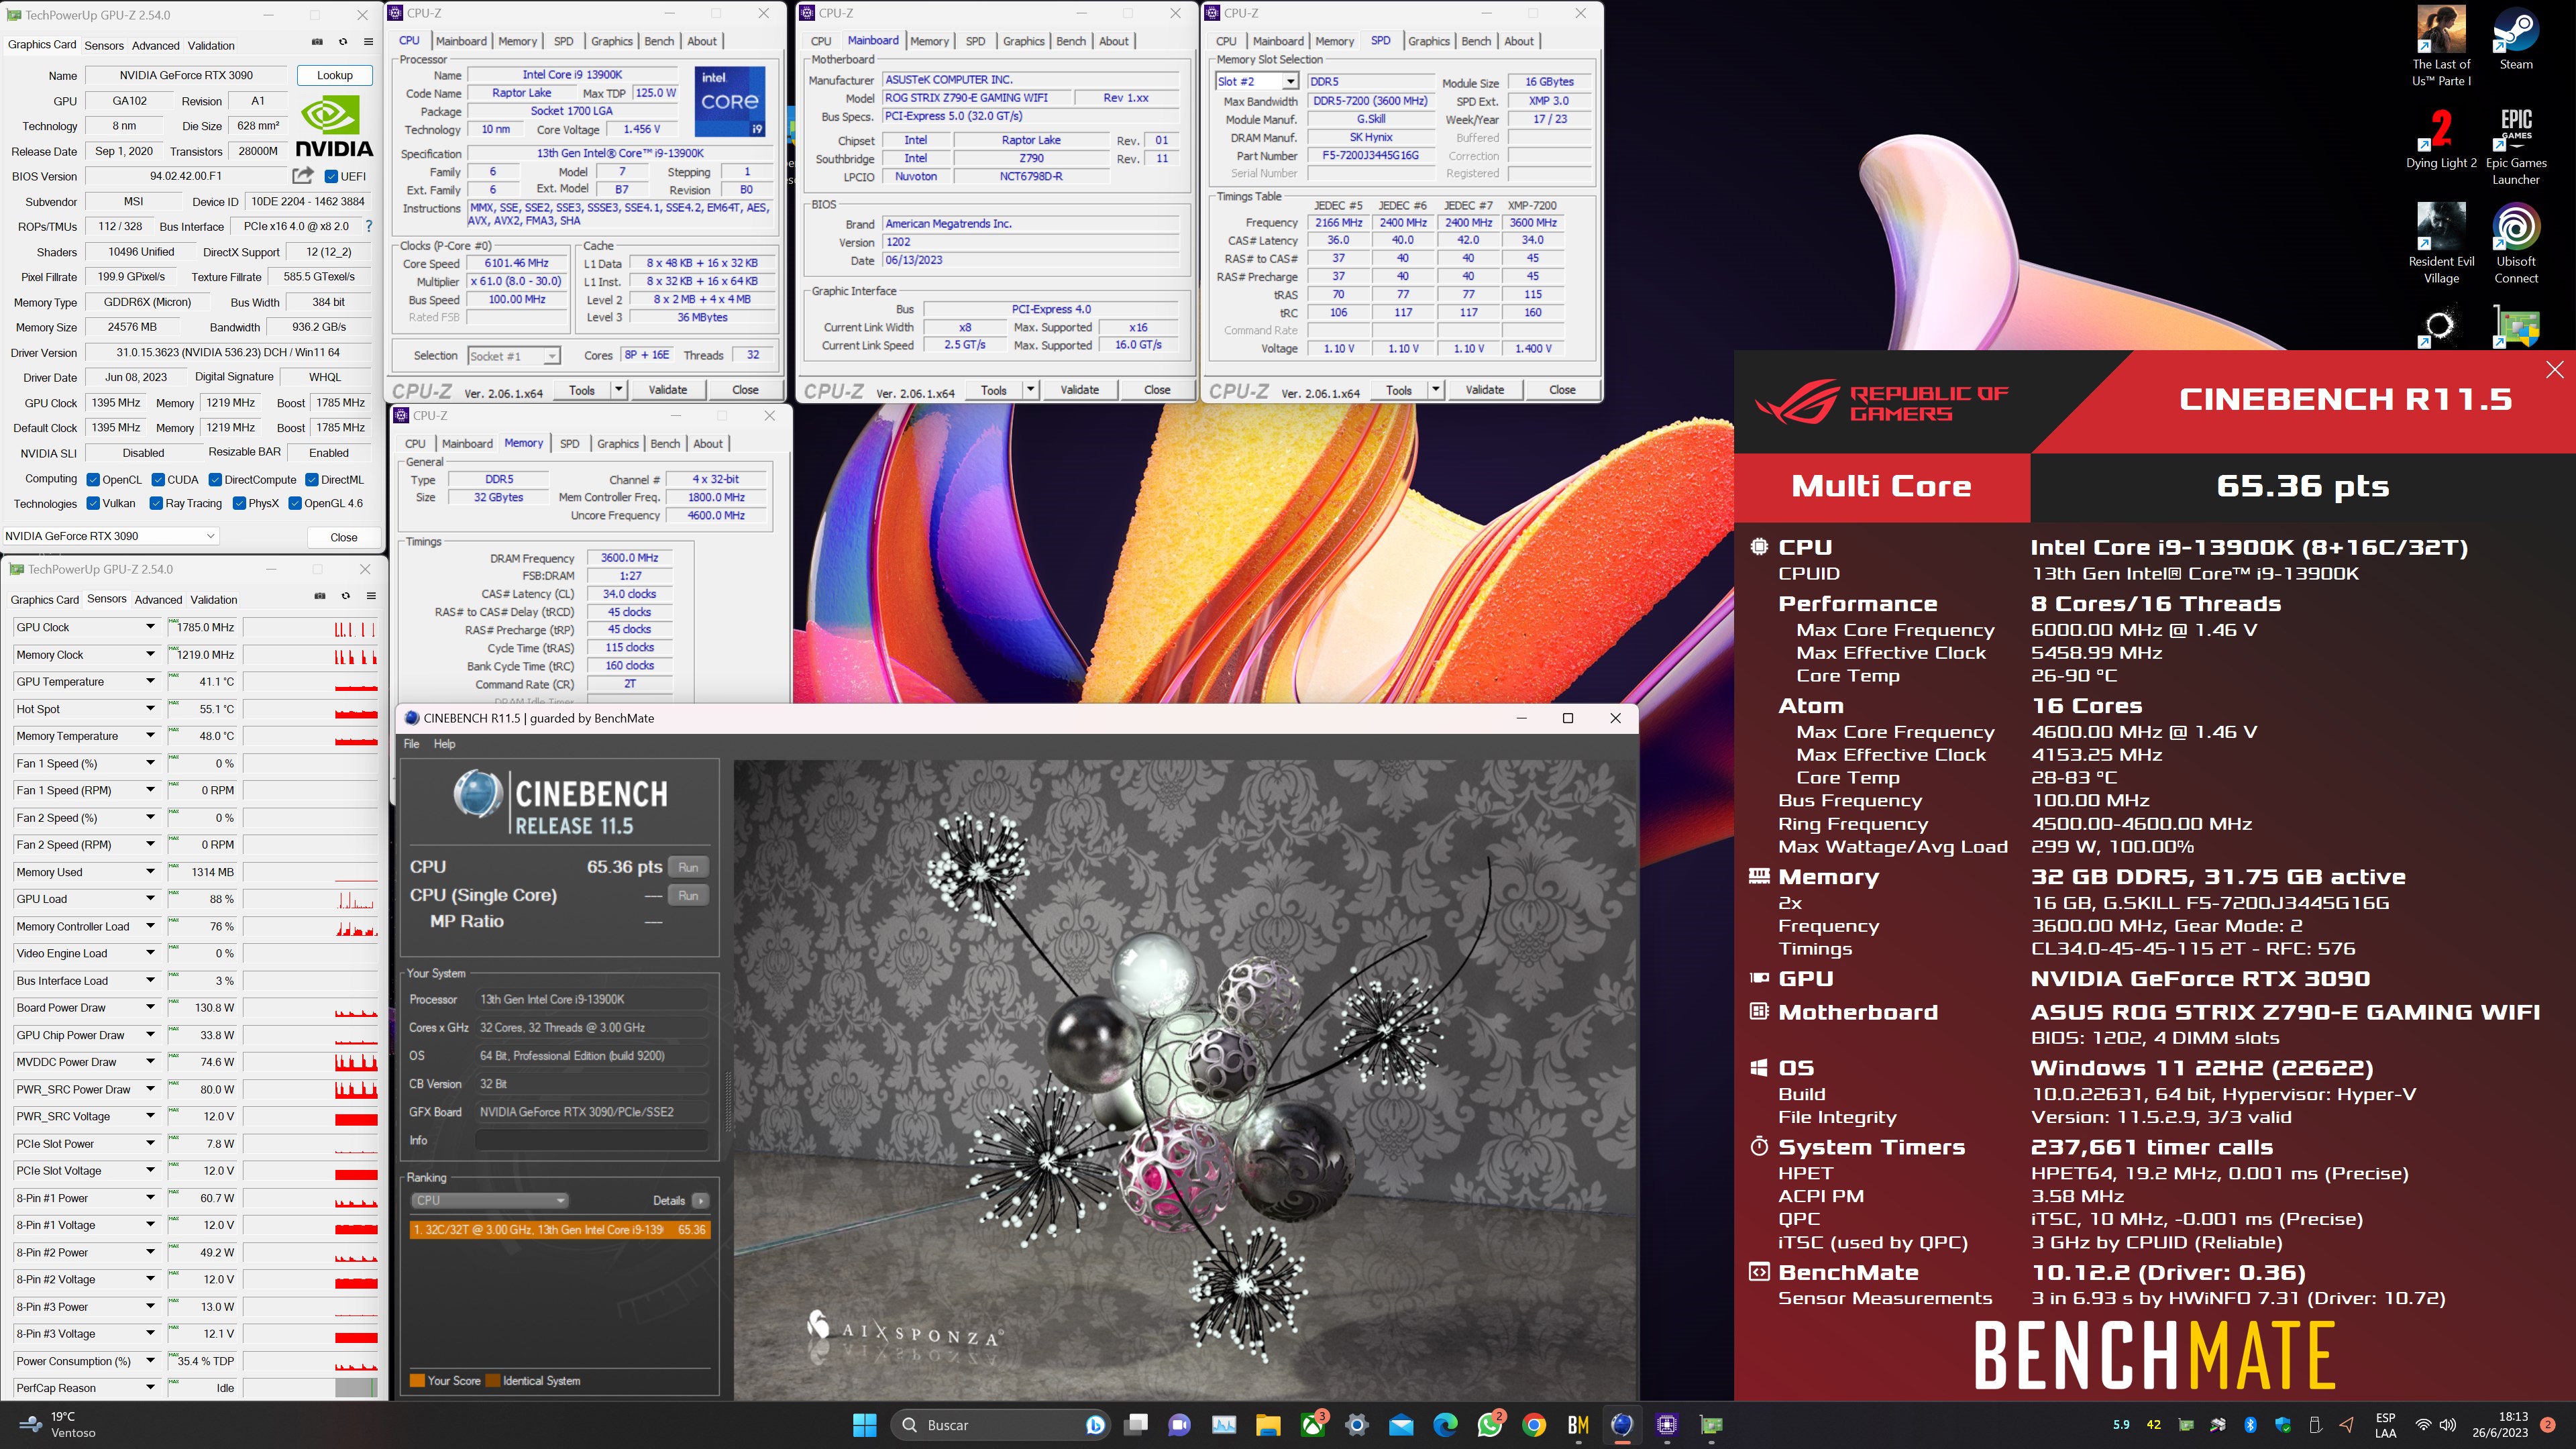Open the Hot Spot sensor dropdown arrow
2576x1449 pixels.
click(150, 709)
